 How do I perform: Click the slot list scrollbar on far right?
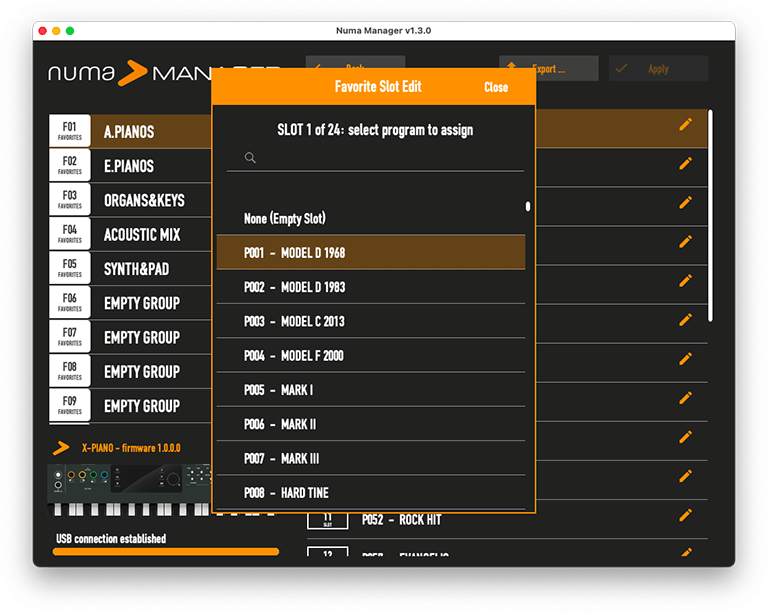coord(710,215)
